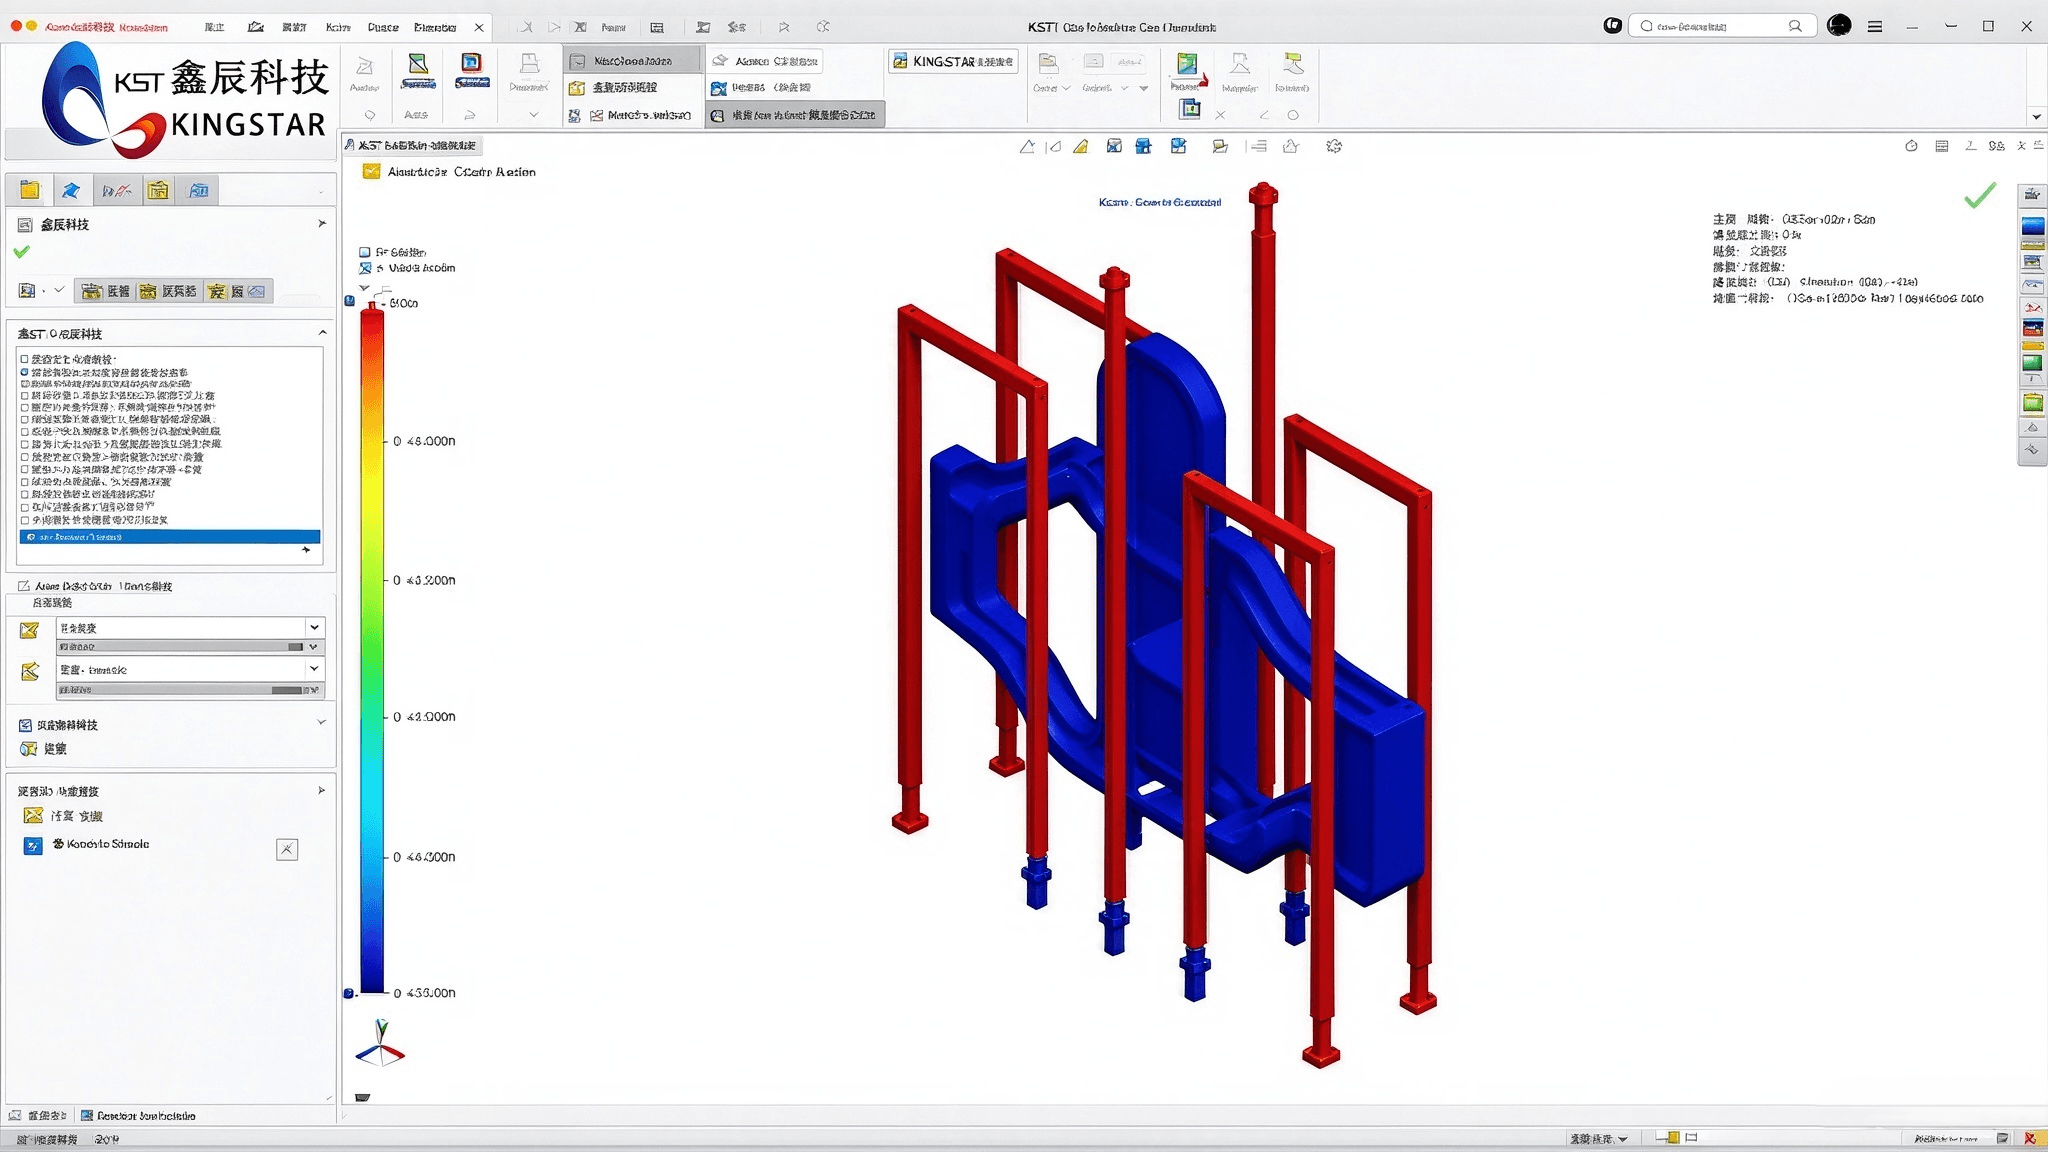Viewport: 2048px width, 1152px height.
Task: Click the blue display icon in right sidebar
Action: point(2032,225)
